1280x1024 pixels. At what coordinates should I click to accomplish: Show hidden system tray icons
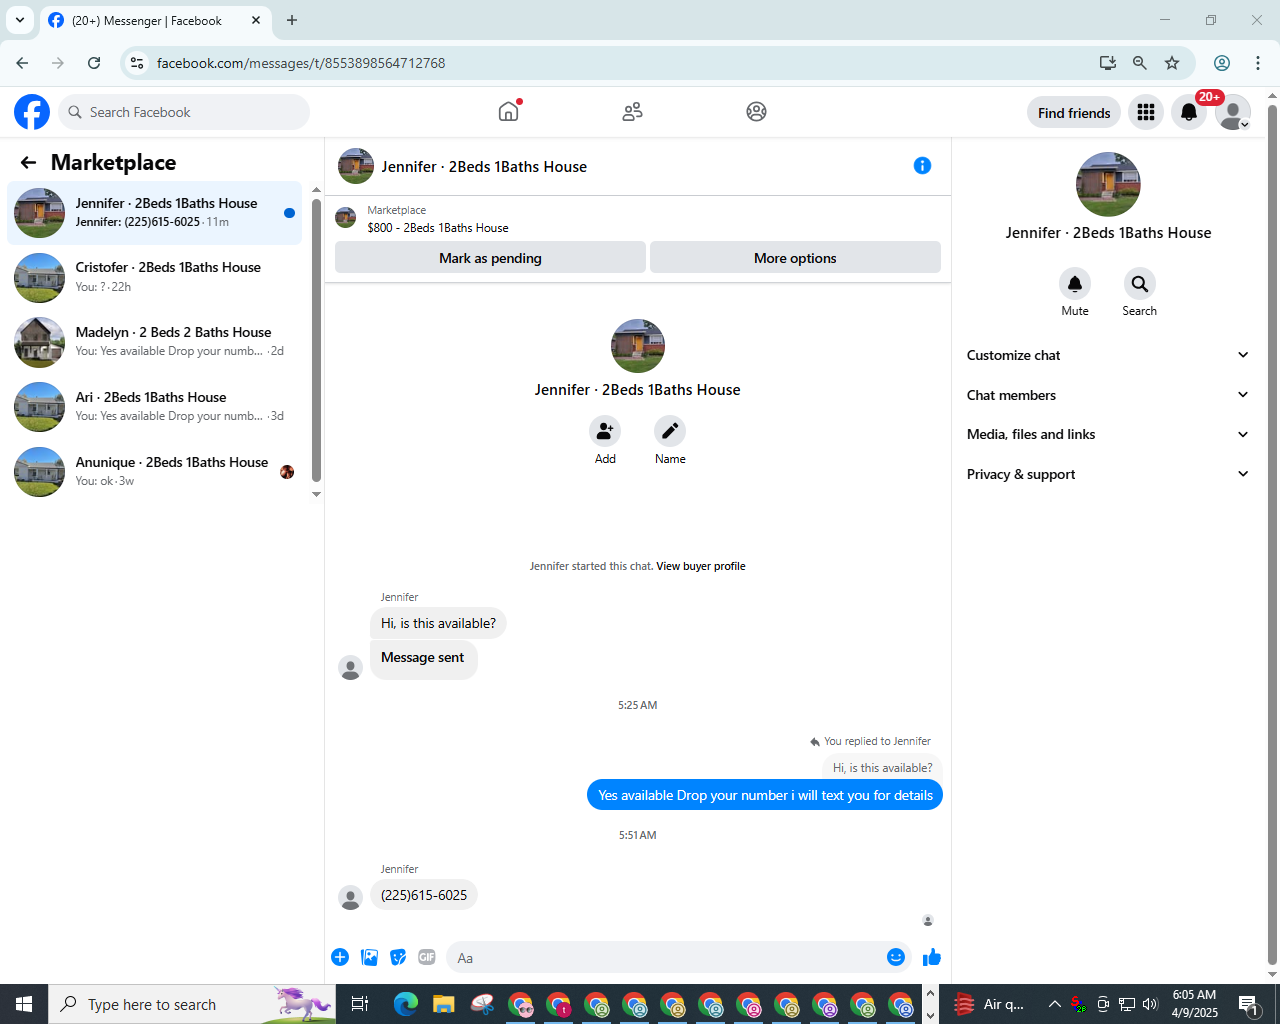1054,1004
